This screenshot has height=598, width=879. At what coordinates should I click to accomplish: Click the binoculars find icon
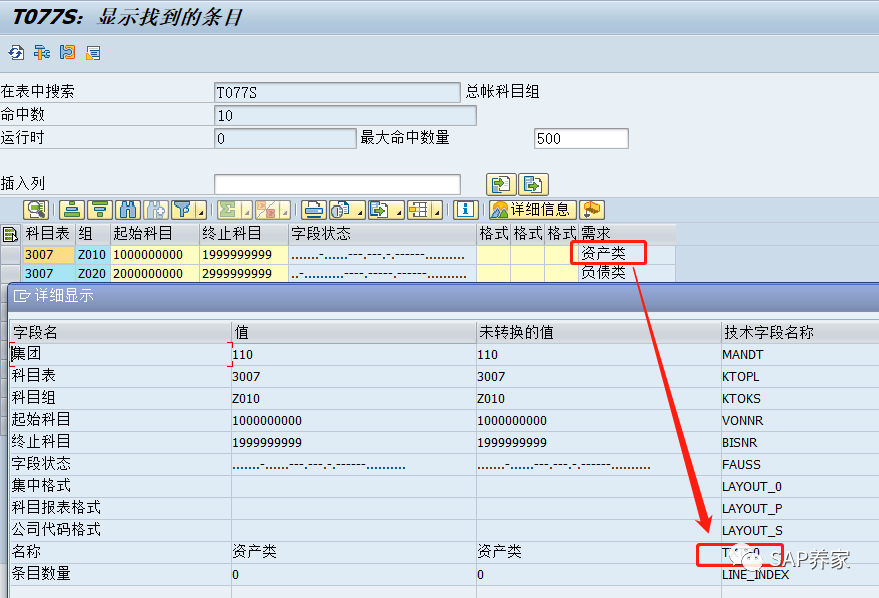(128, 210)
